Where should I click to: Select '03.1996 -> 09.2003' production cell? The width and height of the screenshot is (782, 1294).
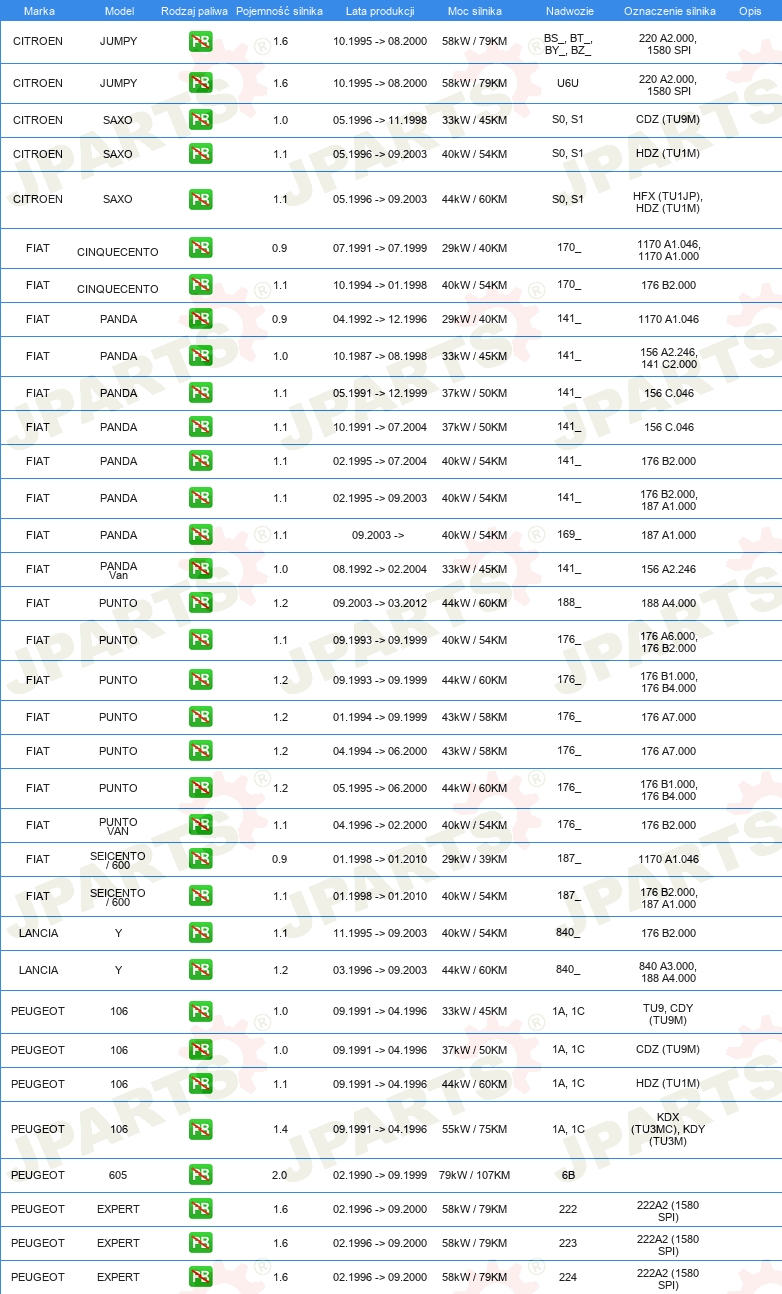coord(380,970)
